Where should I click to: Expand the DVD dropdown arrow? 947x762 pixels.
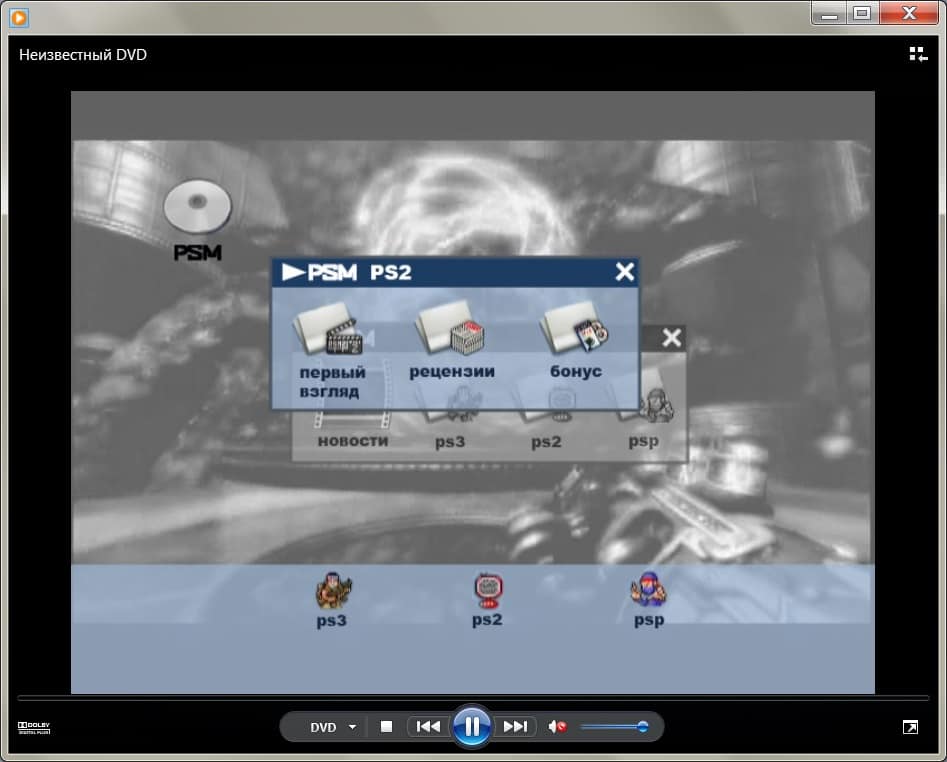(353, 727)
